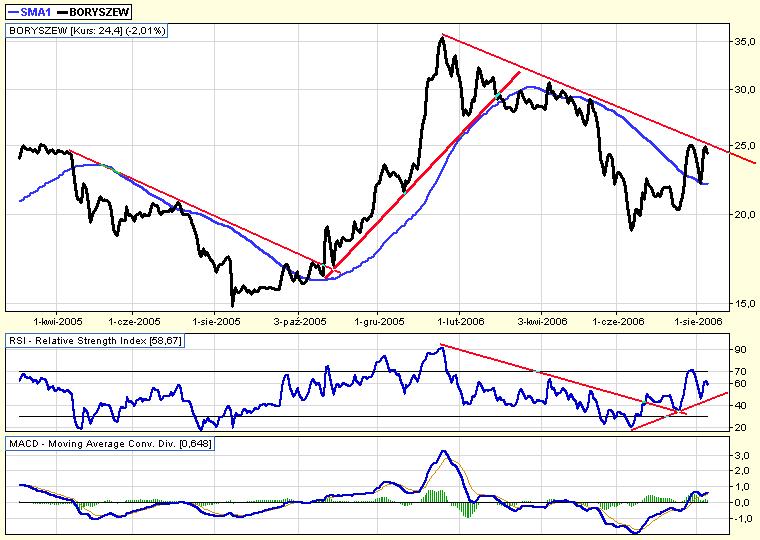Click the 3-paź-2005 date label
Image resolution: width=760 pixels, height=540 pixels.
pos(300,321)
